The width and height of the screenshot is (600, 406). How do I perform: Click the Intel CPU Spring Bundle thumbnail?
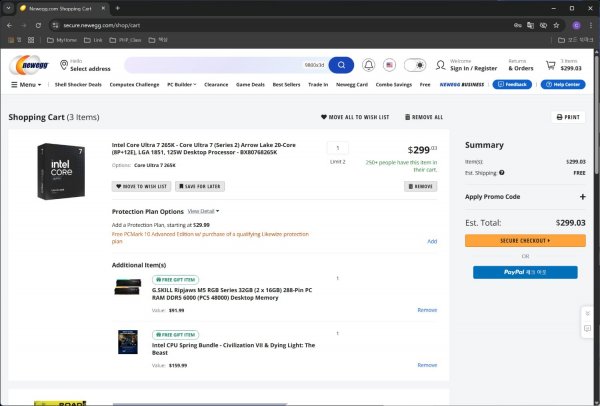(x=128, y=342)
